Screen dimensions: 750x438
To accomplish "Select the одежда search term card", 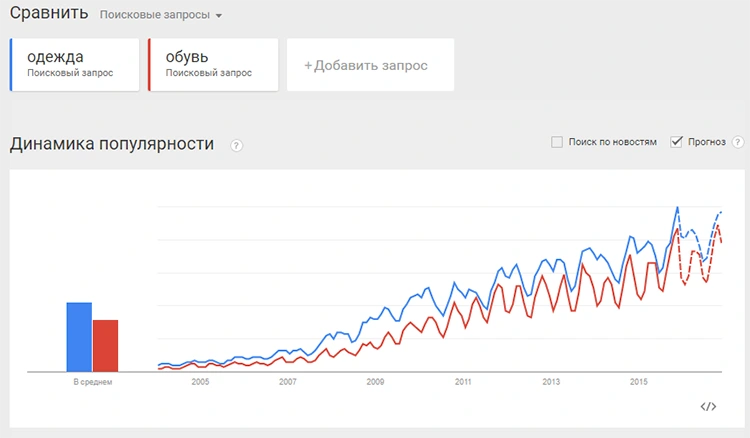I will [75, 65].
